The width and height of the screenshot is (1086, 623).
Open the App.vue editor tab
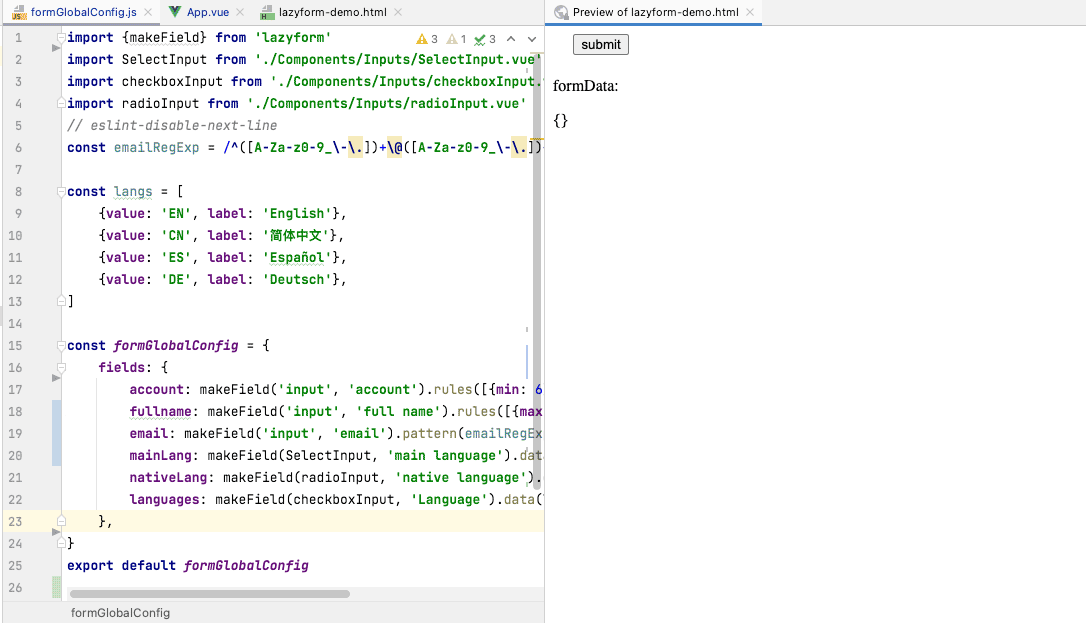click(x=207, y=12)
